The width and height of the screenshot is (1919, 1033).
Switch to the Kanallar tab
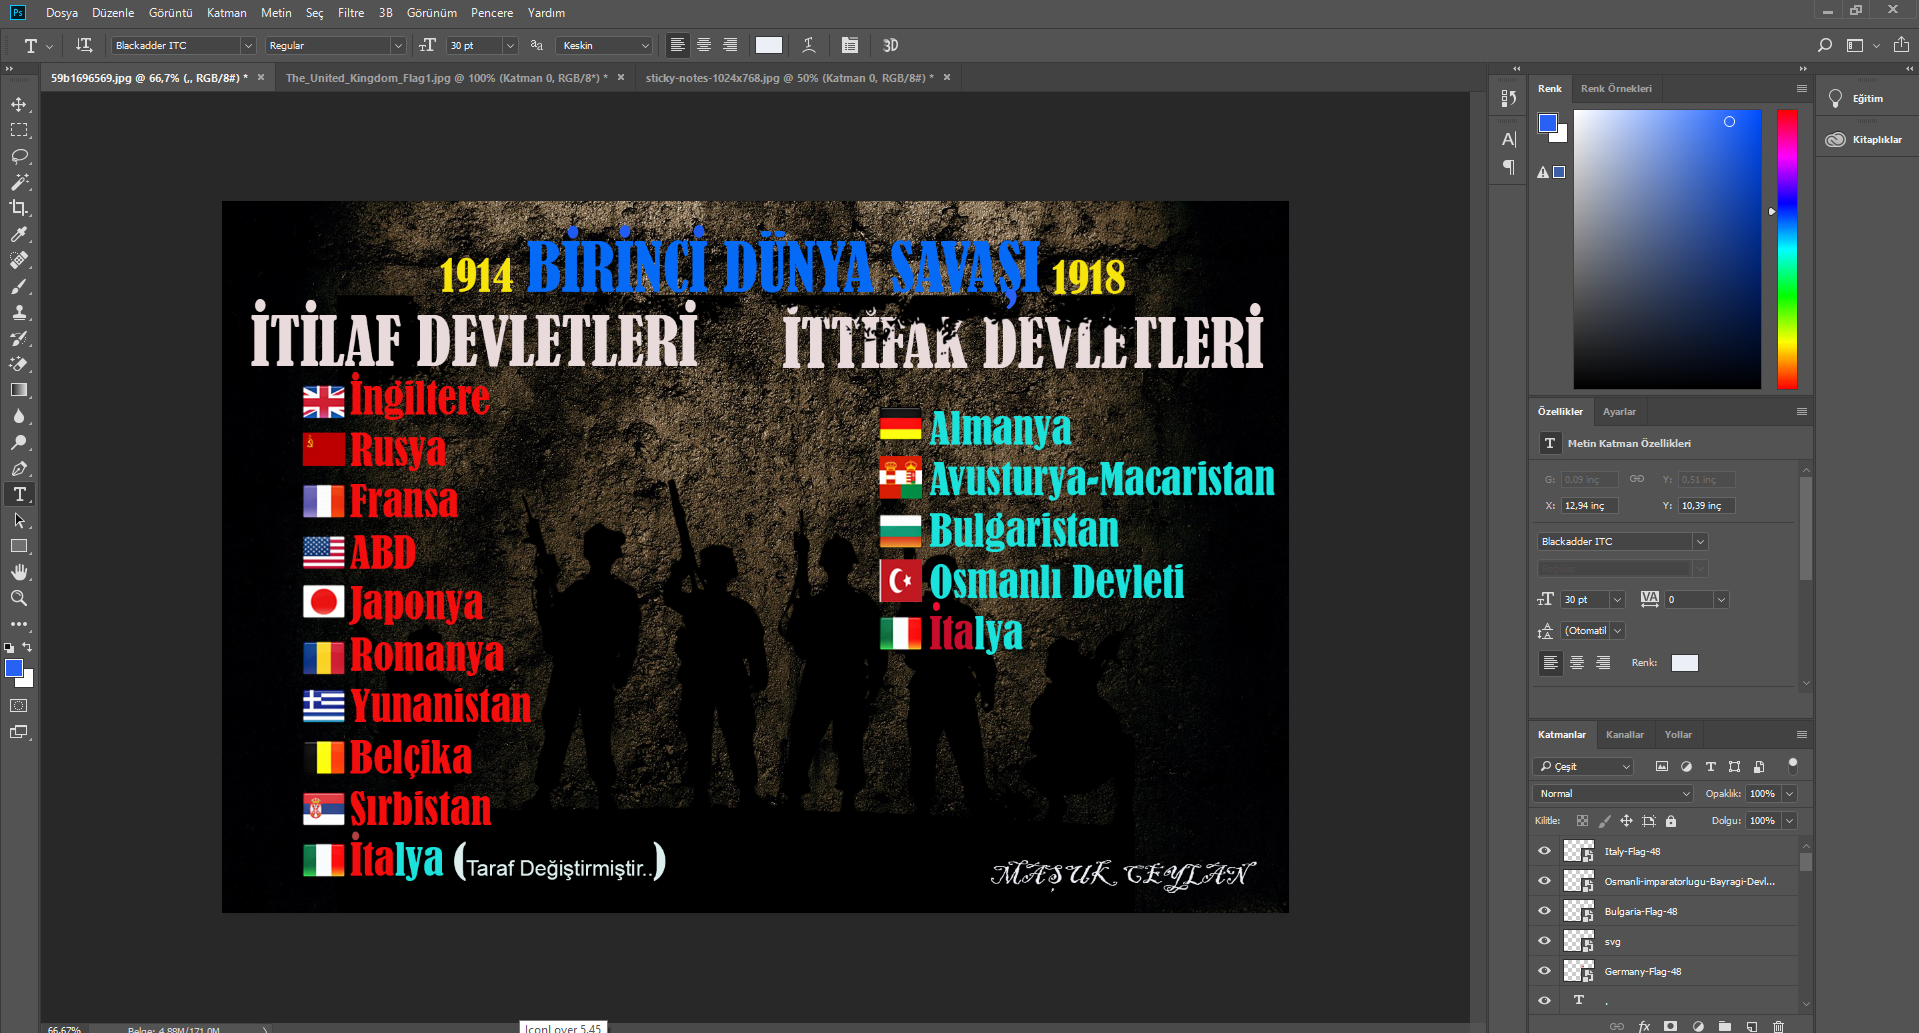click(1624, 735)
